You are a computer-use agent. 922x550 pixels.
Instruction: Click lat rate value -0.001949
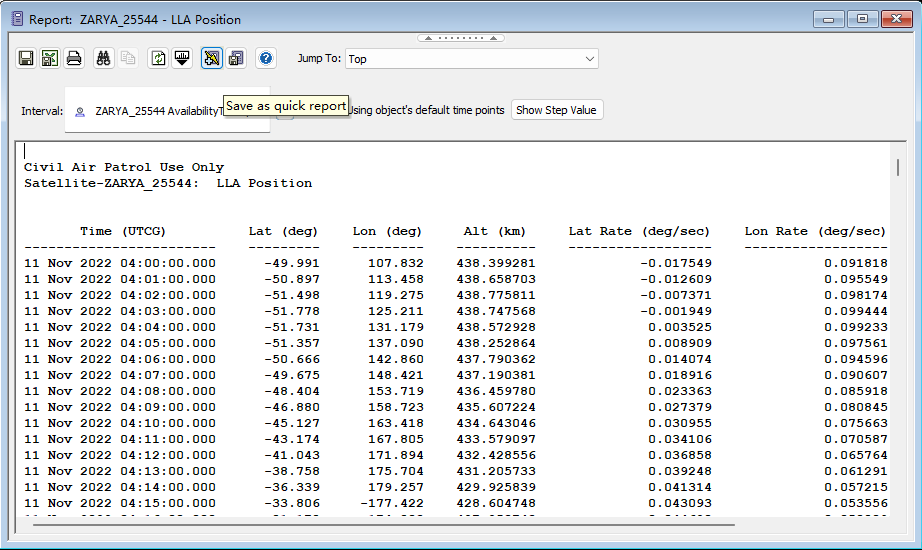click(x=676, y=311)
